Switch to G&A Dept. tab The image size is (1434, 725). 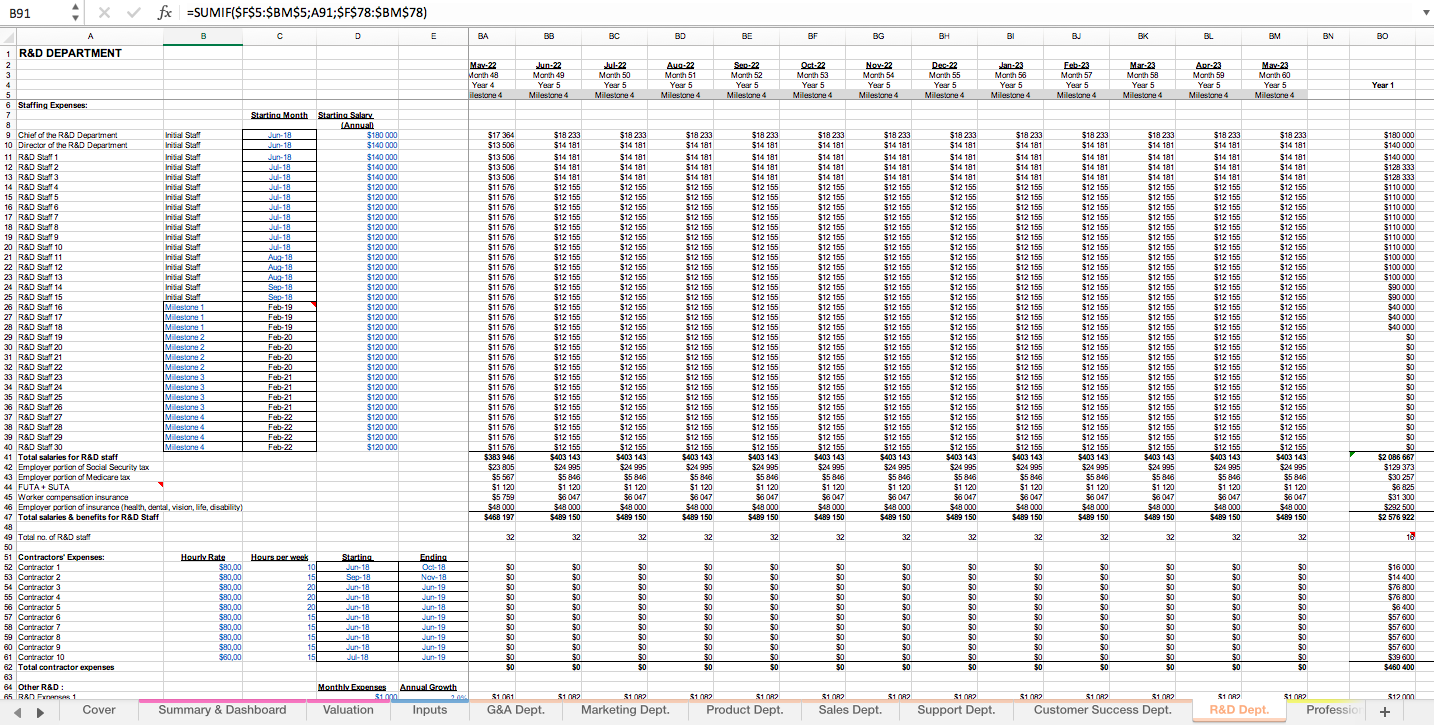(516, 710)
